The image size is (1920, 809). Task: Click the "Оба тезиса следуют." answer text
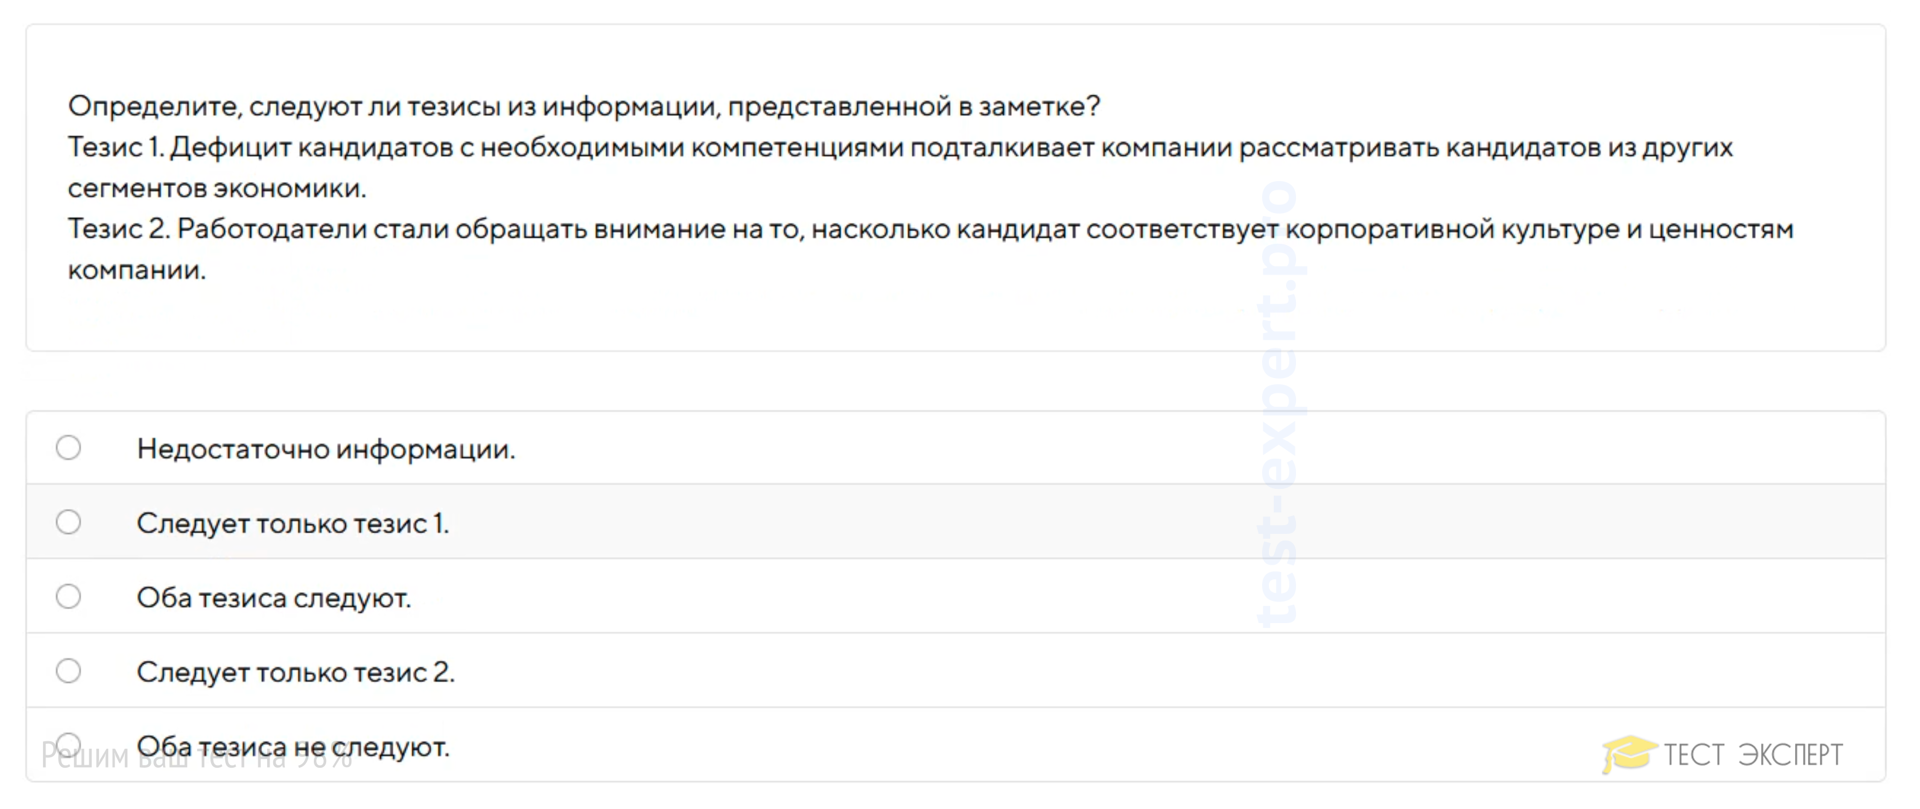tap(274, 598)
